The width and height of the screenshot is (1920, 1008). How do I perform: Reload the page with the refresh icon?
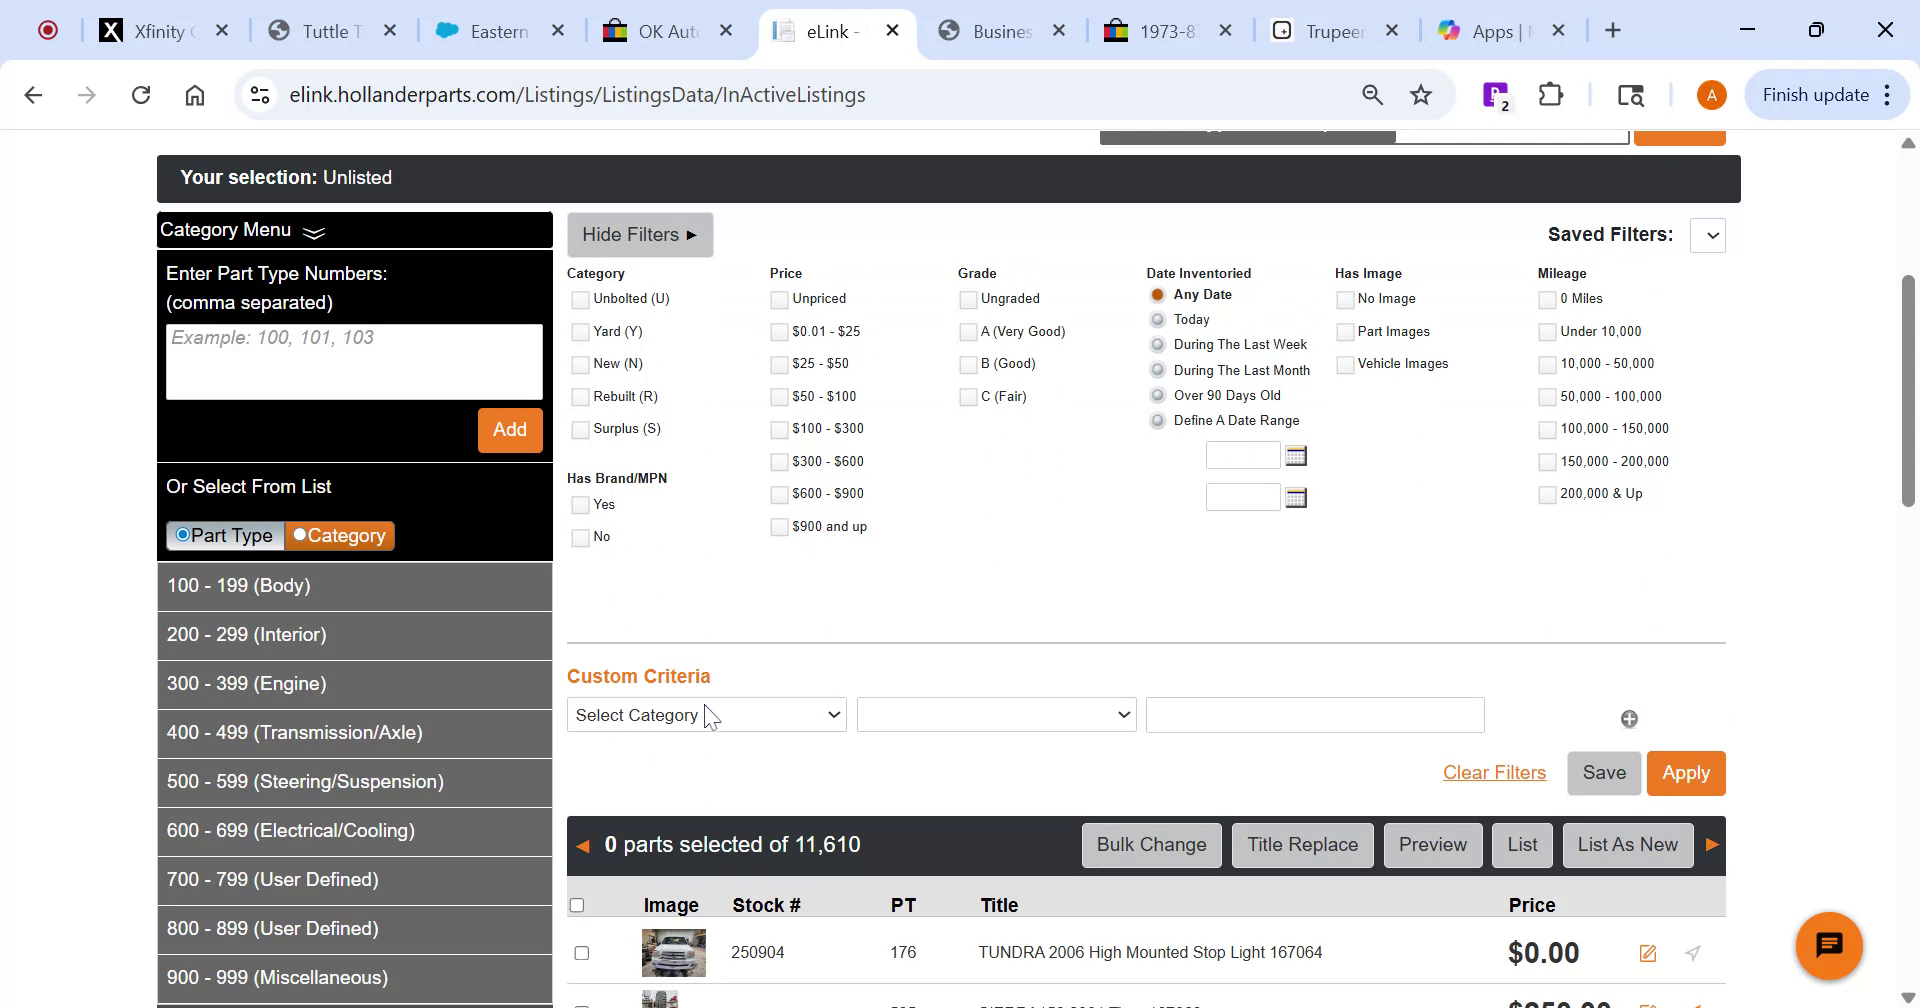(141, 94)
